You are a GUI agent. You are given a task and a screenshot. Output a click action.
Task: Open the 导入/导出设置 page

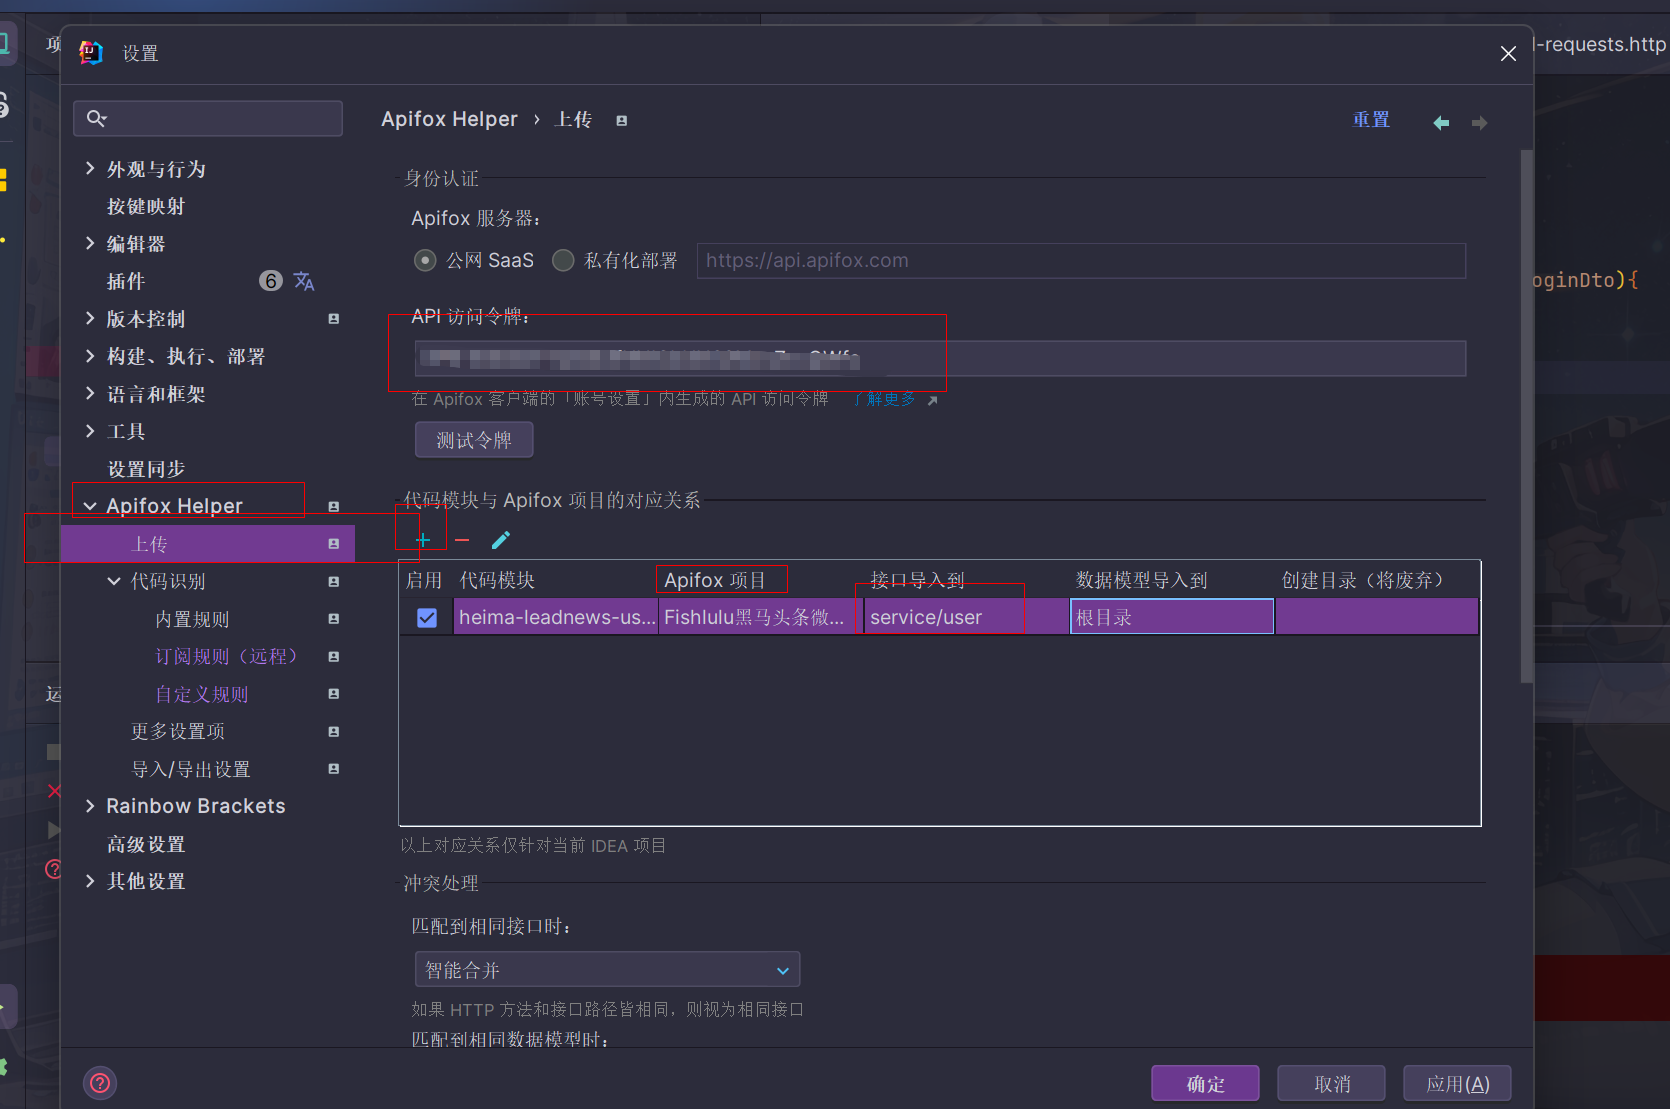coord(191,769)
